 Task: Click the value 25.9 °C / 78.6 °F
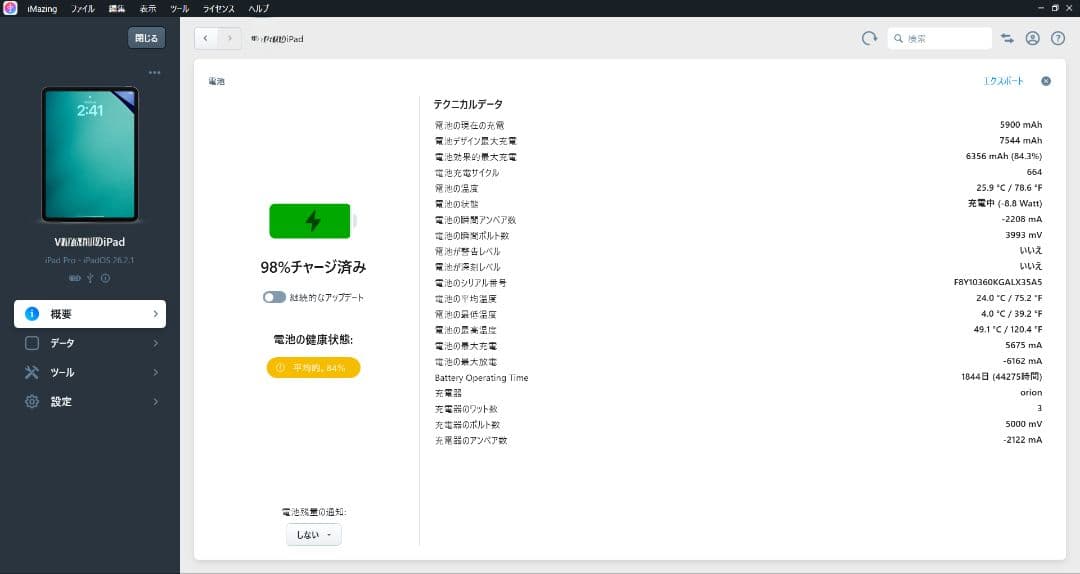pyautogui.click(x=1009, y=187)
